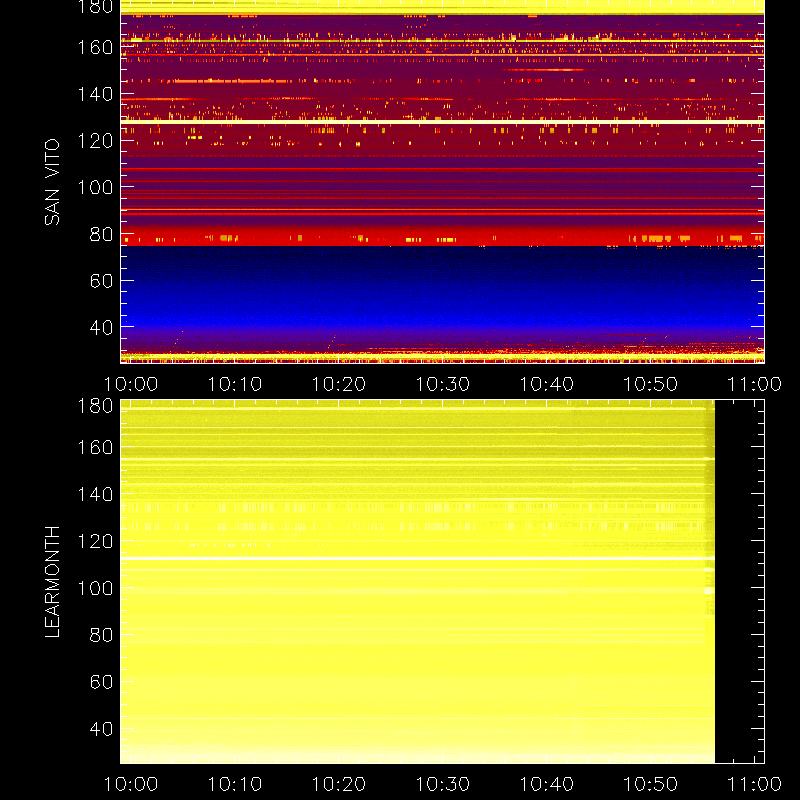The width and height of the screenshot is (800, 800).
Task: Select the 120 tick label on the Learmonth plot
Action: pos(95,541)
